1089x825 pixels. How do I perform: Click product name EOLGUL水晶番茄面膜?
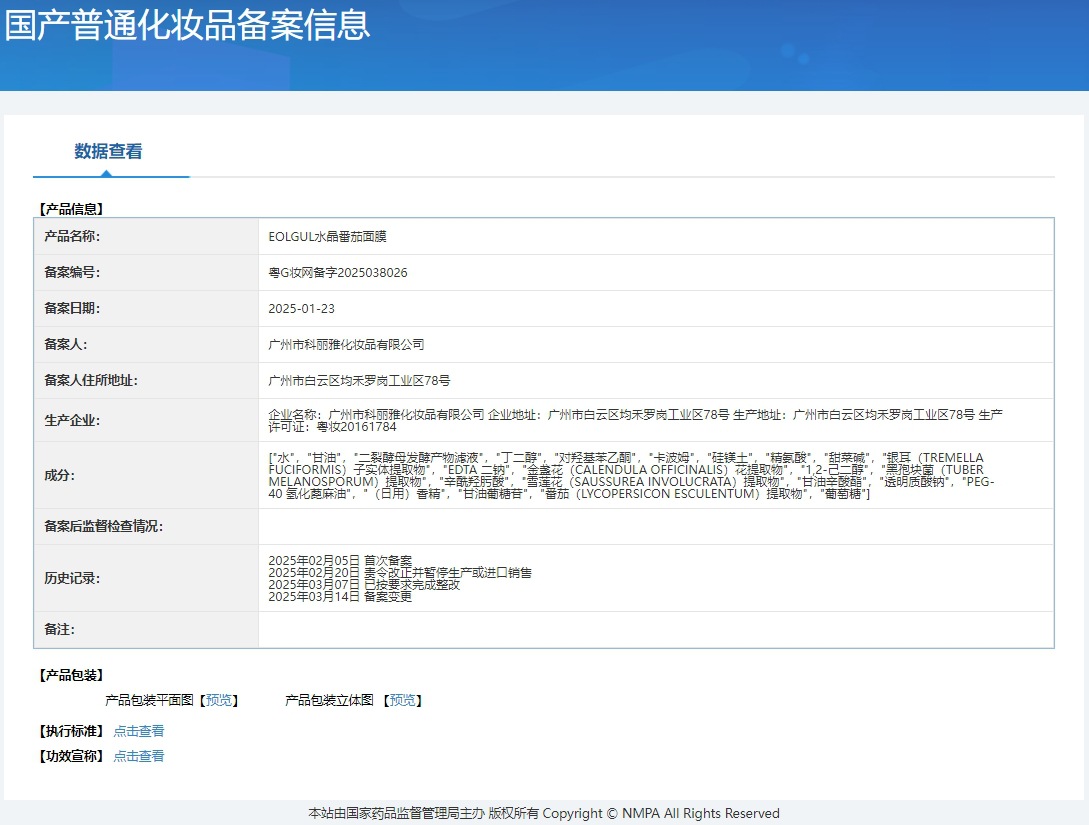pos(327,237)
